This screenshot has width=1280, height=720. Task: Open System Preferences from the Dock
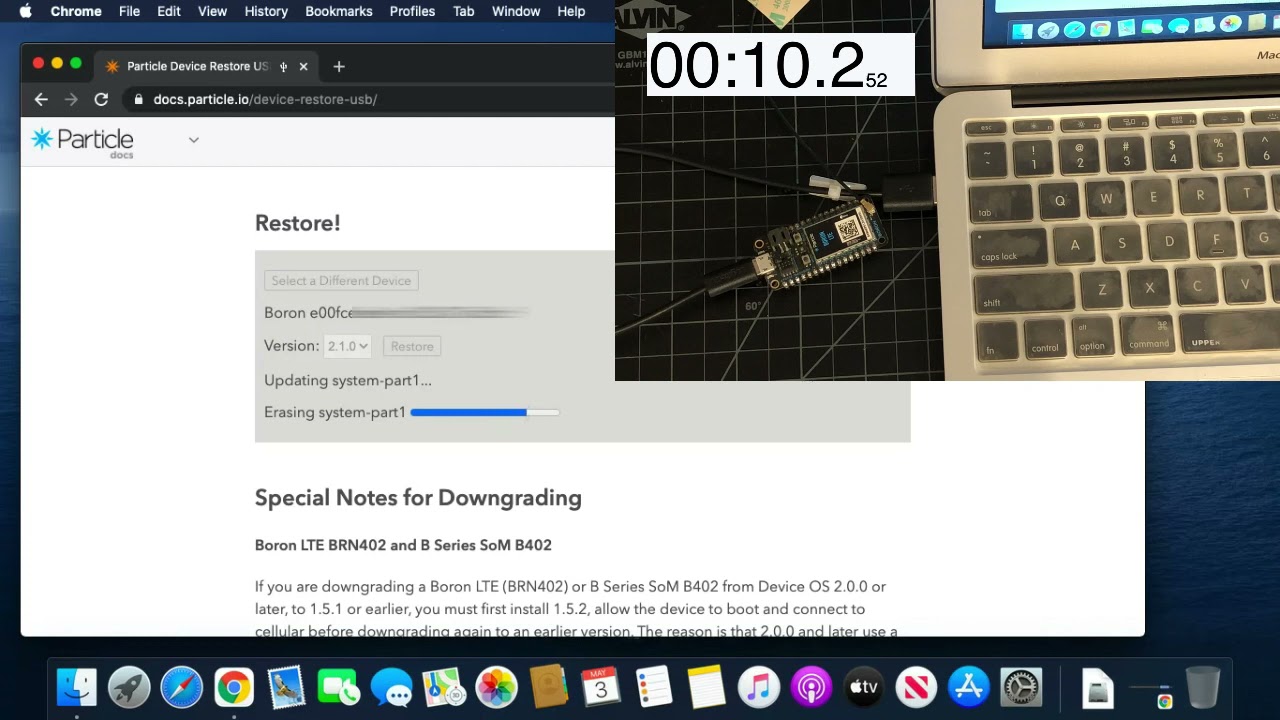[x=1020, y=688]
